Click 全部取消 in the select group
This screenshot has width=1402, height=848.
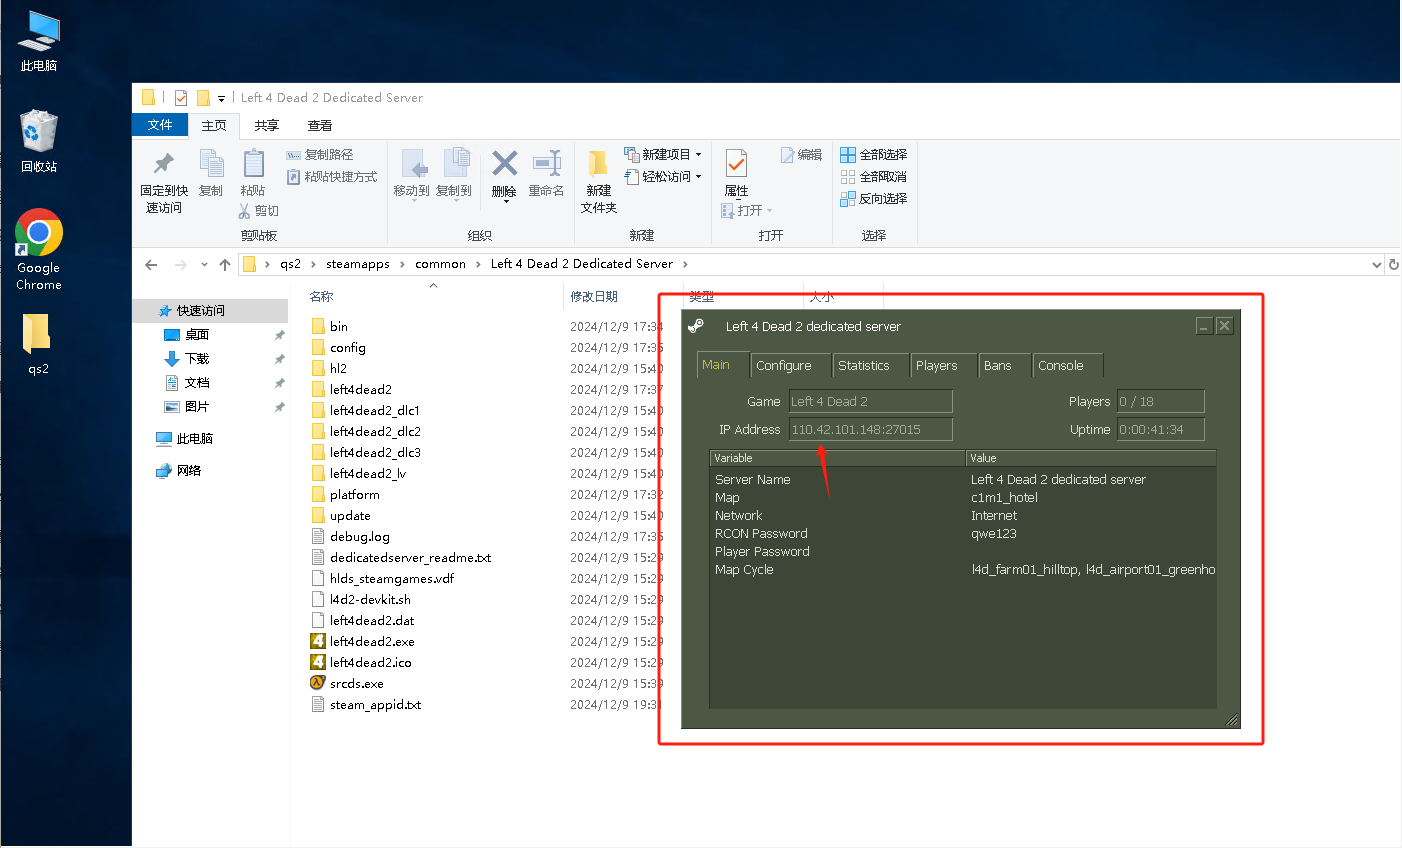(x=874, y=177)
